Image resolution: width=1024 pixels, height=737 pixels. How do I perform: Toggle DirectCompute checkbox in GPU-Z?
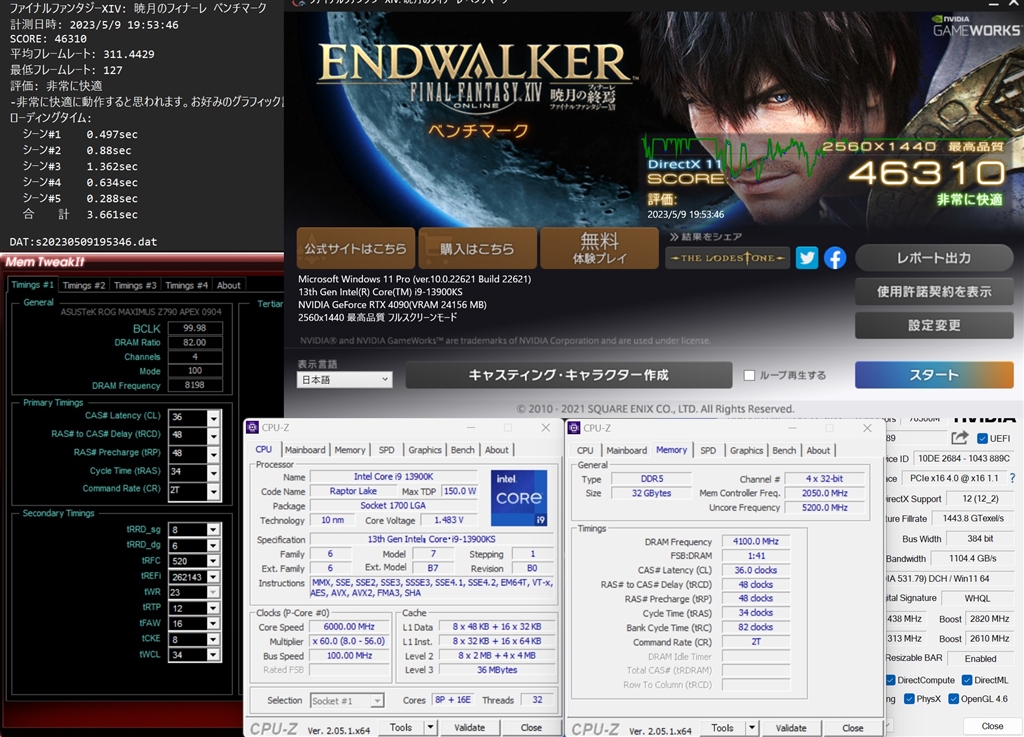(x=890, y=680)
